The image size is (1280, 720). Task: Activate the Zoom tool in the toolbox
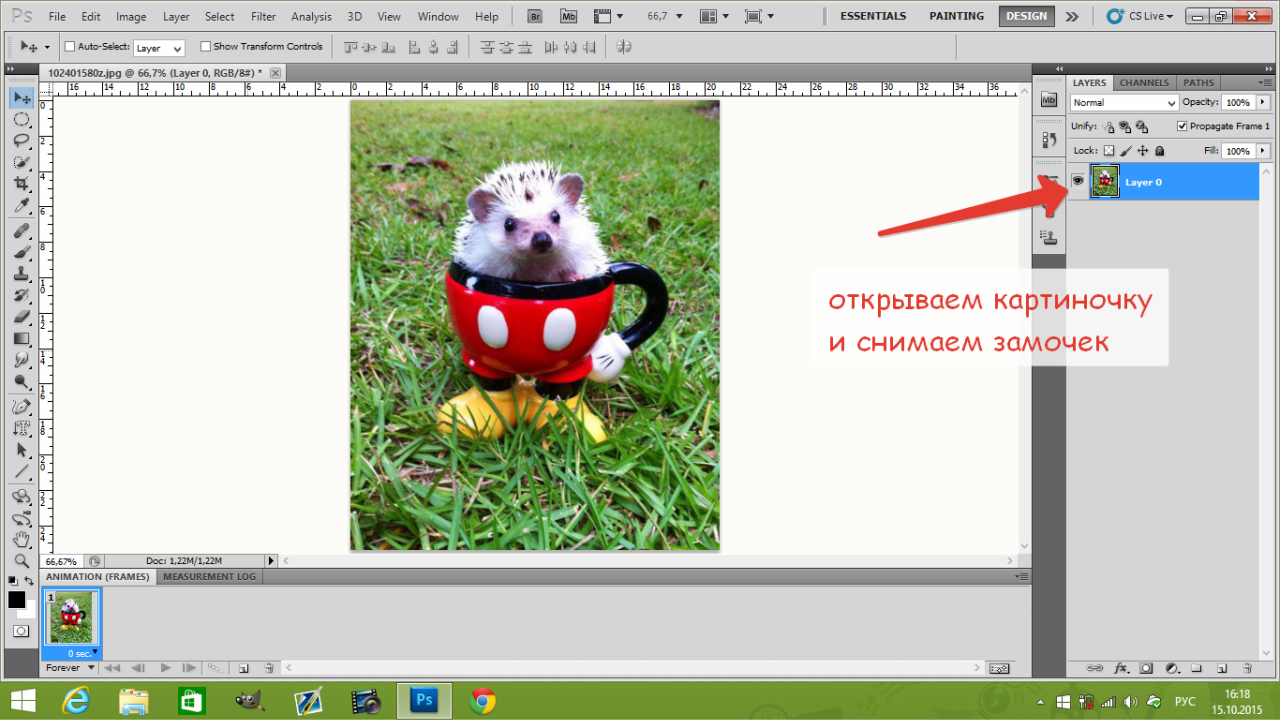point(21,560)
